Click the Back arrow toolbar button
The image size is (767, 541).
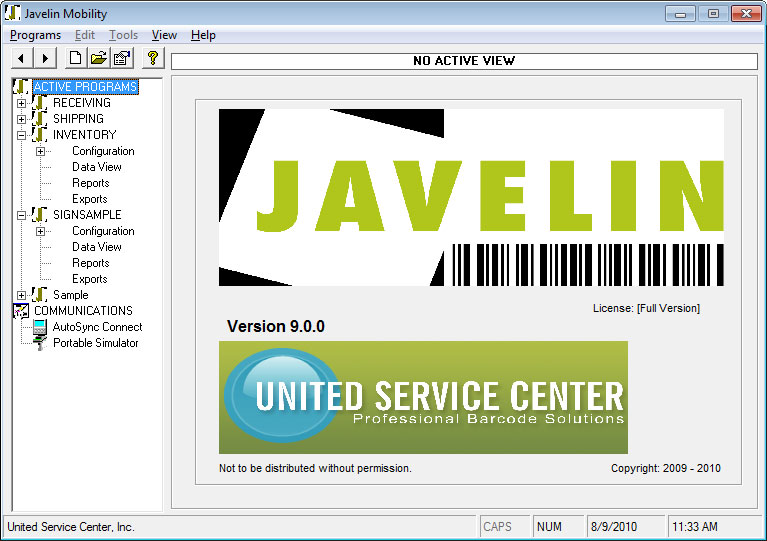coord(22,59)
